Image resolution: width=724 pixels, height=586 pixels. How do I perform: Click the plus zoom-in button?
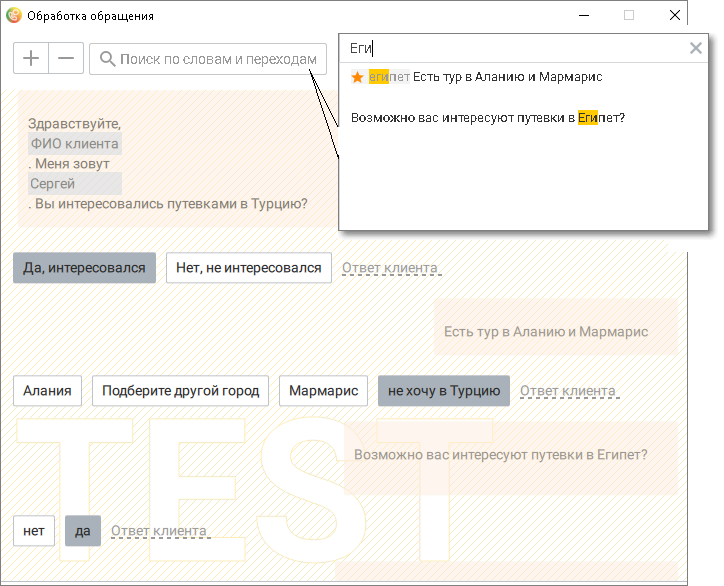[x=31, y=58]
